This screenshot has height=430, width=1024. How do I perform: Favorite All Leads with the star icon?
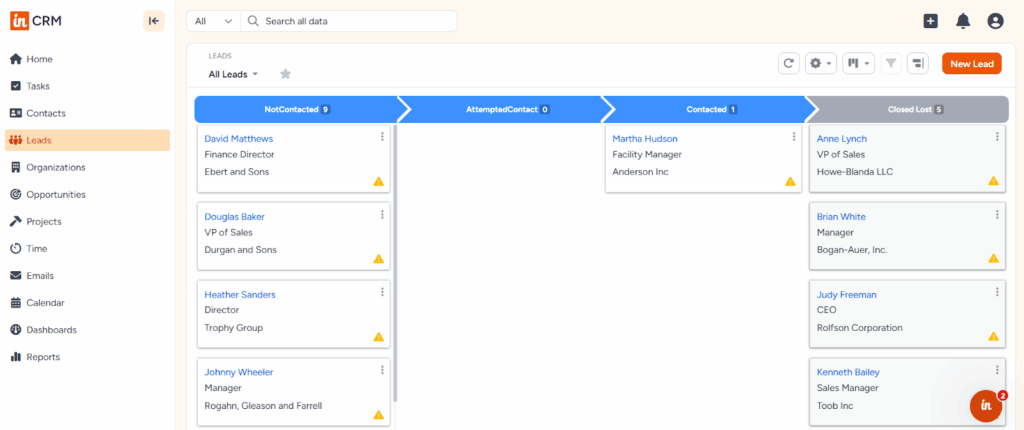[x=285, y=74]
